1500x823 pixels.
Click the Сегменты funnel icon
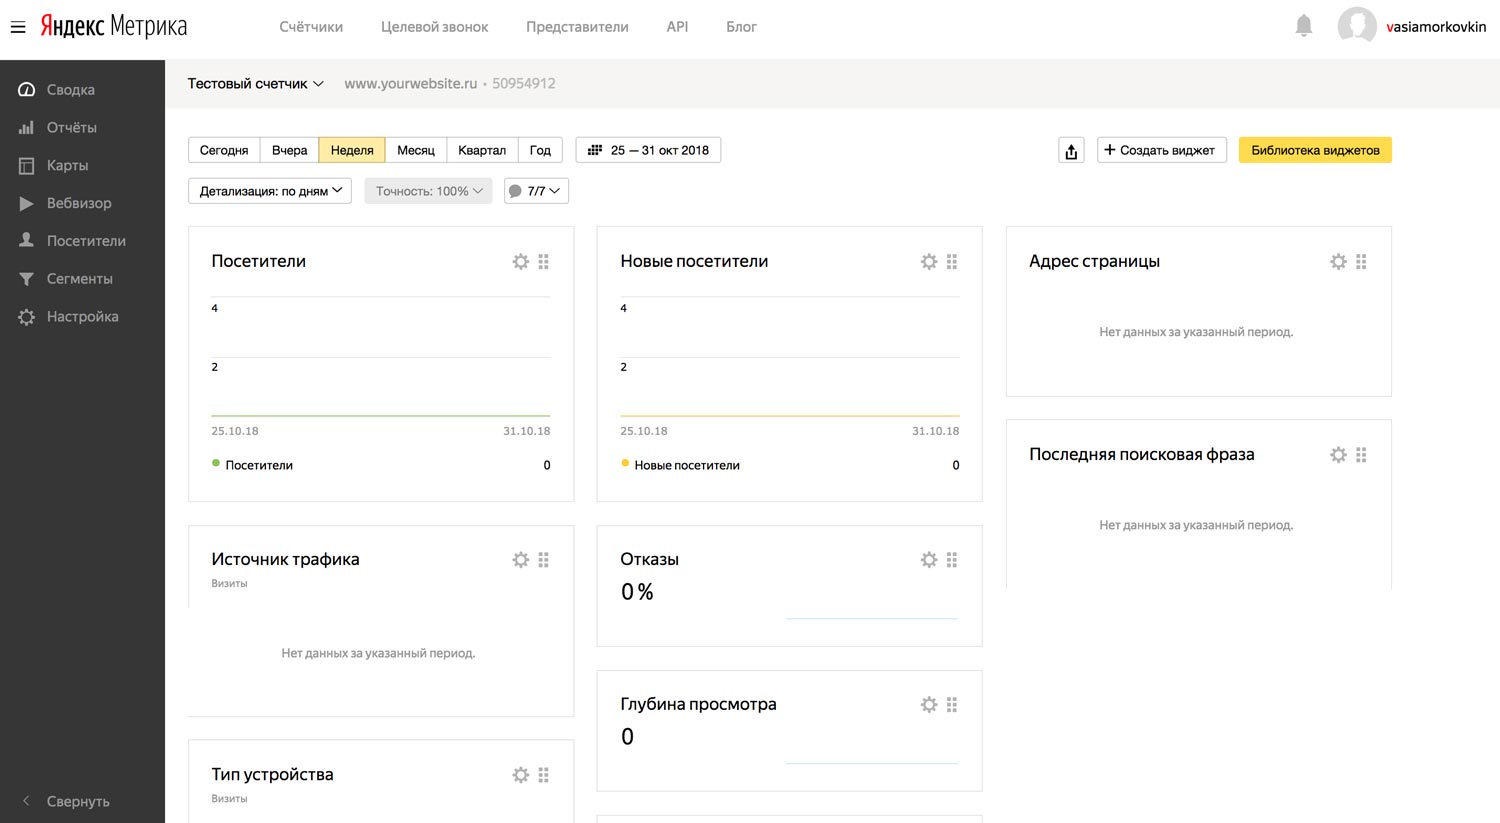click(x=27, y=279)
